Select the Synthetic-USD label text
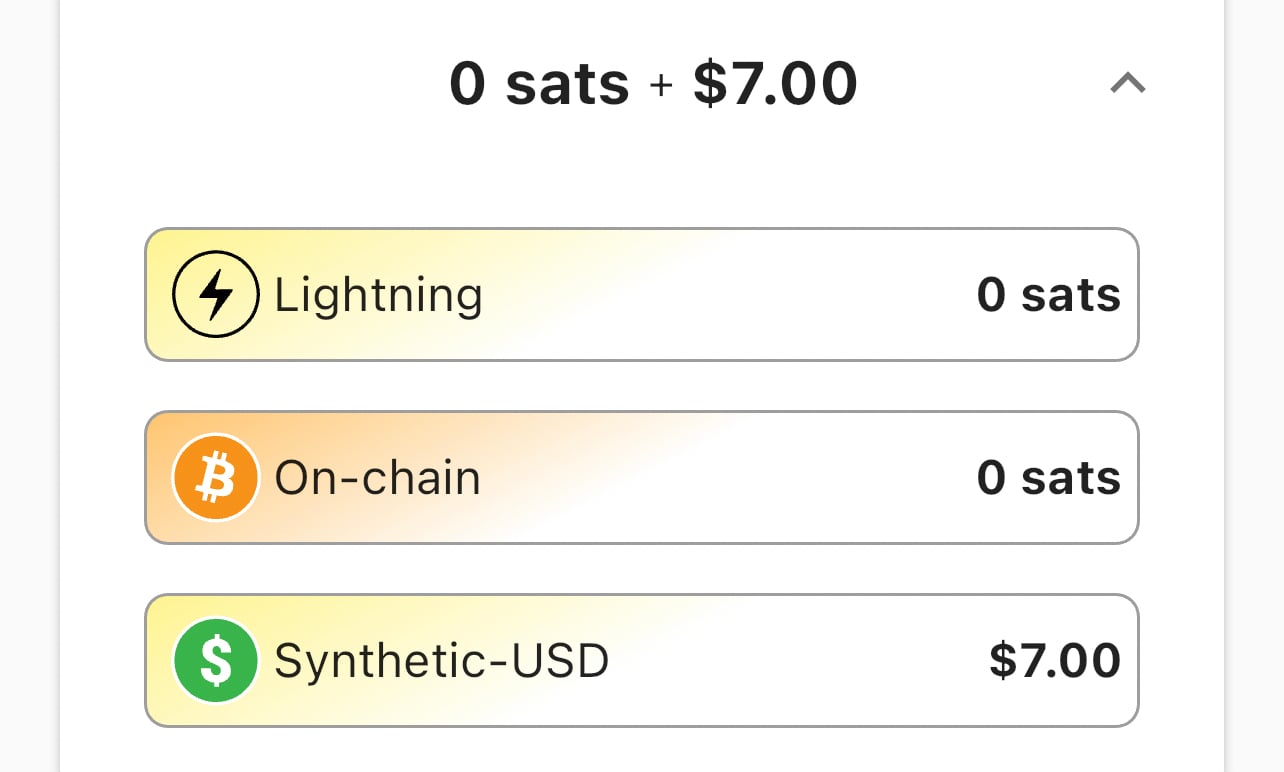 tap(441, 661)
